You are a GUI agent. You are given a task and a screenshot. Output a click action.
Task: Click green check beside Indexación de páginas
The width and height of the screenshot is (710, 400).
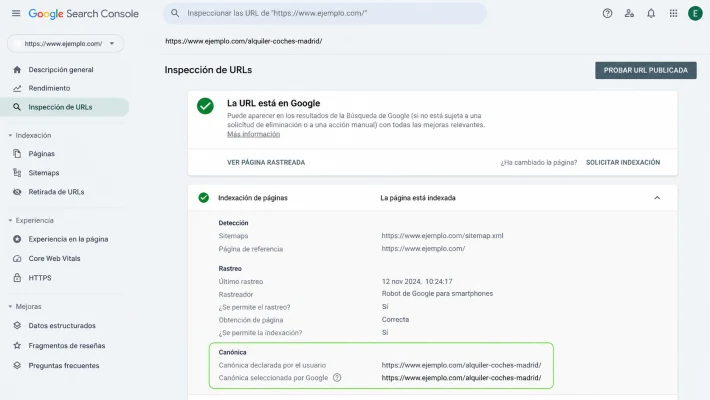coord(204,198)
